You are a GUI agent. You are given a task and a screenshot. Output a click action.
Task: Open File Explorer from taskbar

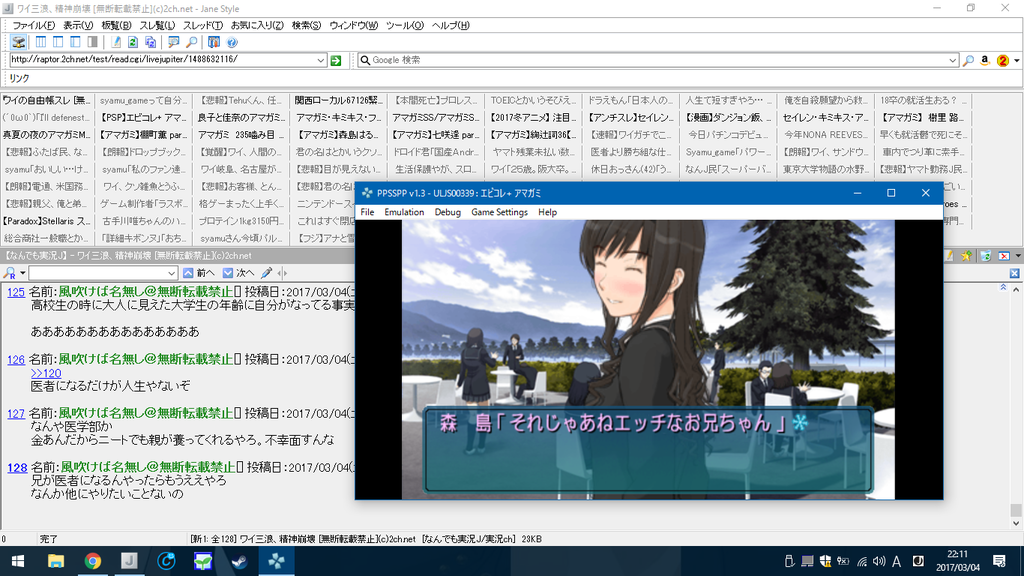[56, 561]
